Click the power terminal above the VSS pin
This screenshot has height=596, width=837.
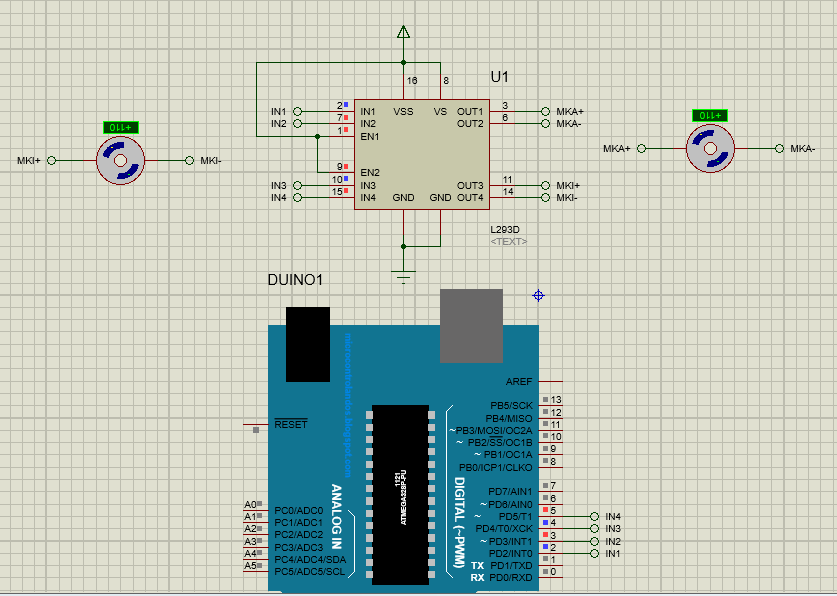click(x=403, y=32)
